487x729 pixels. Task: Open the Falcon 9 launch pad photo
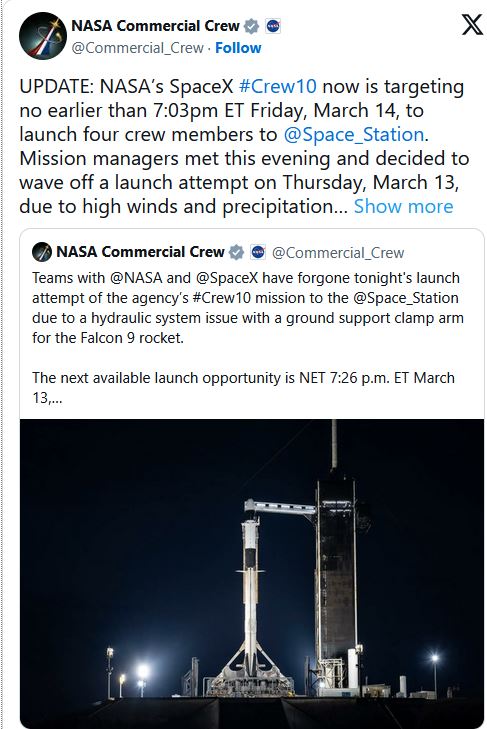click(252, 574)
